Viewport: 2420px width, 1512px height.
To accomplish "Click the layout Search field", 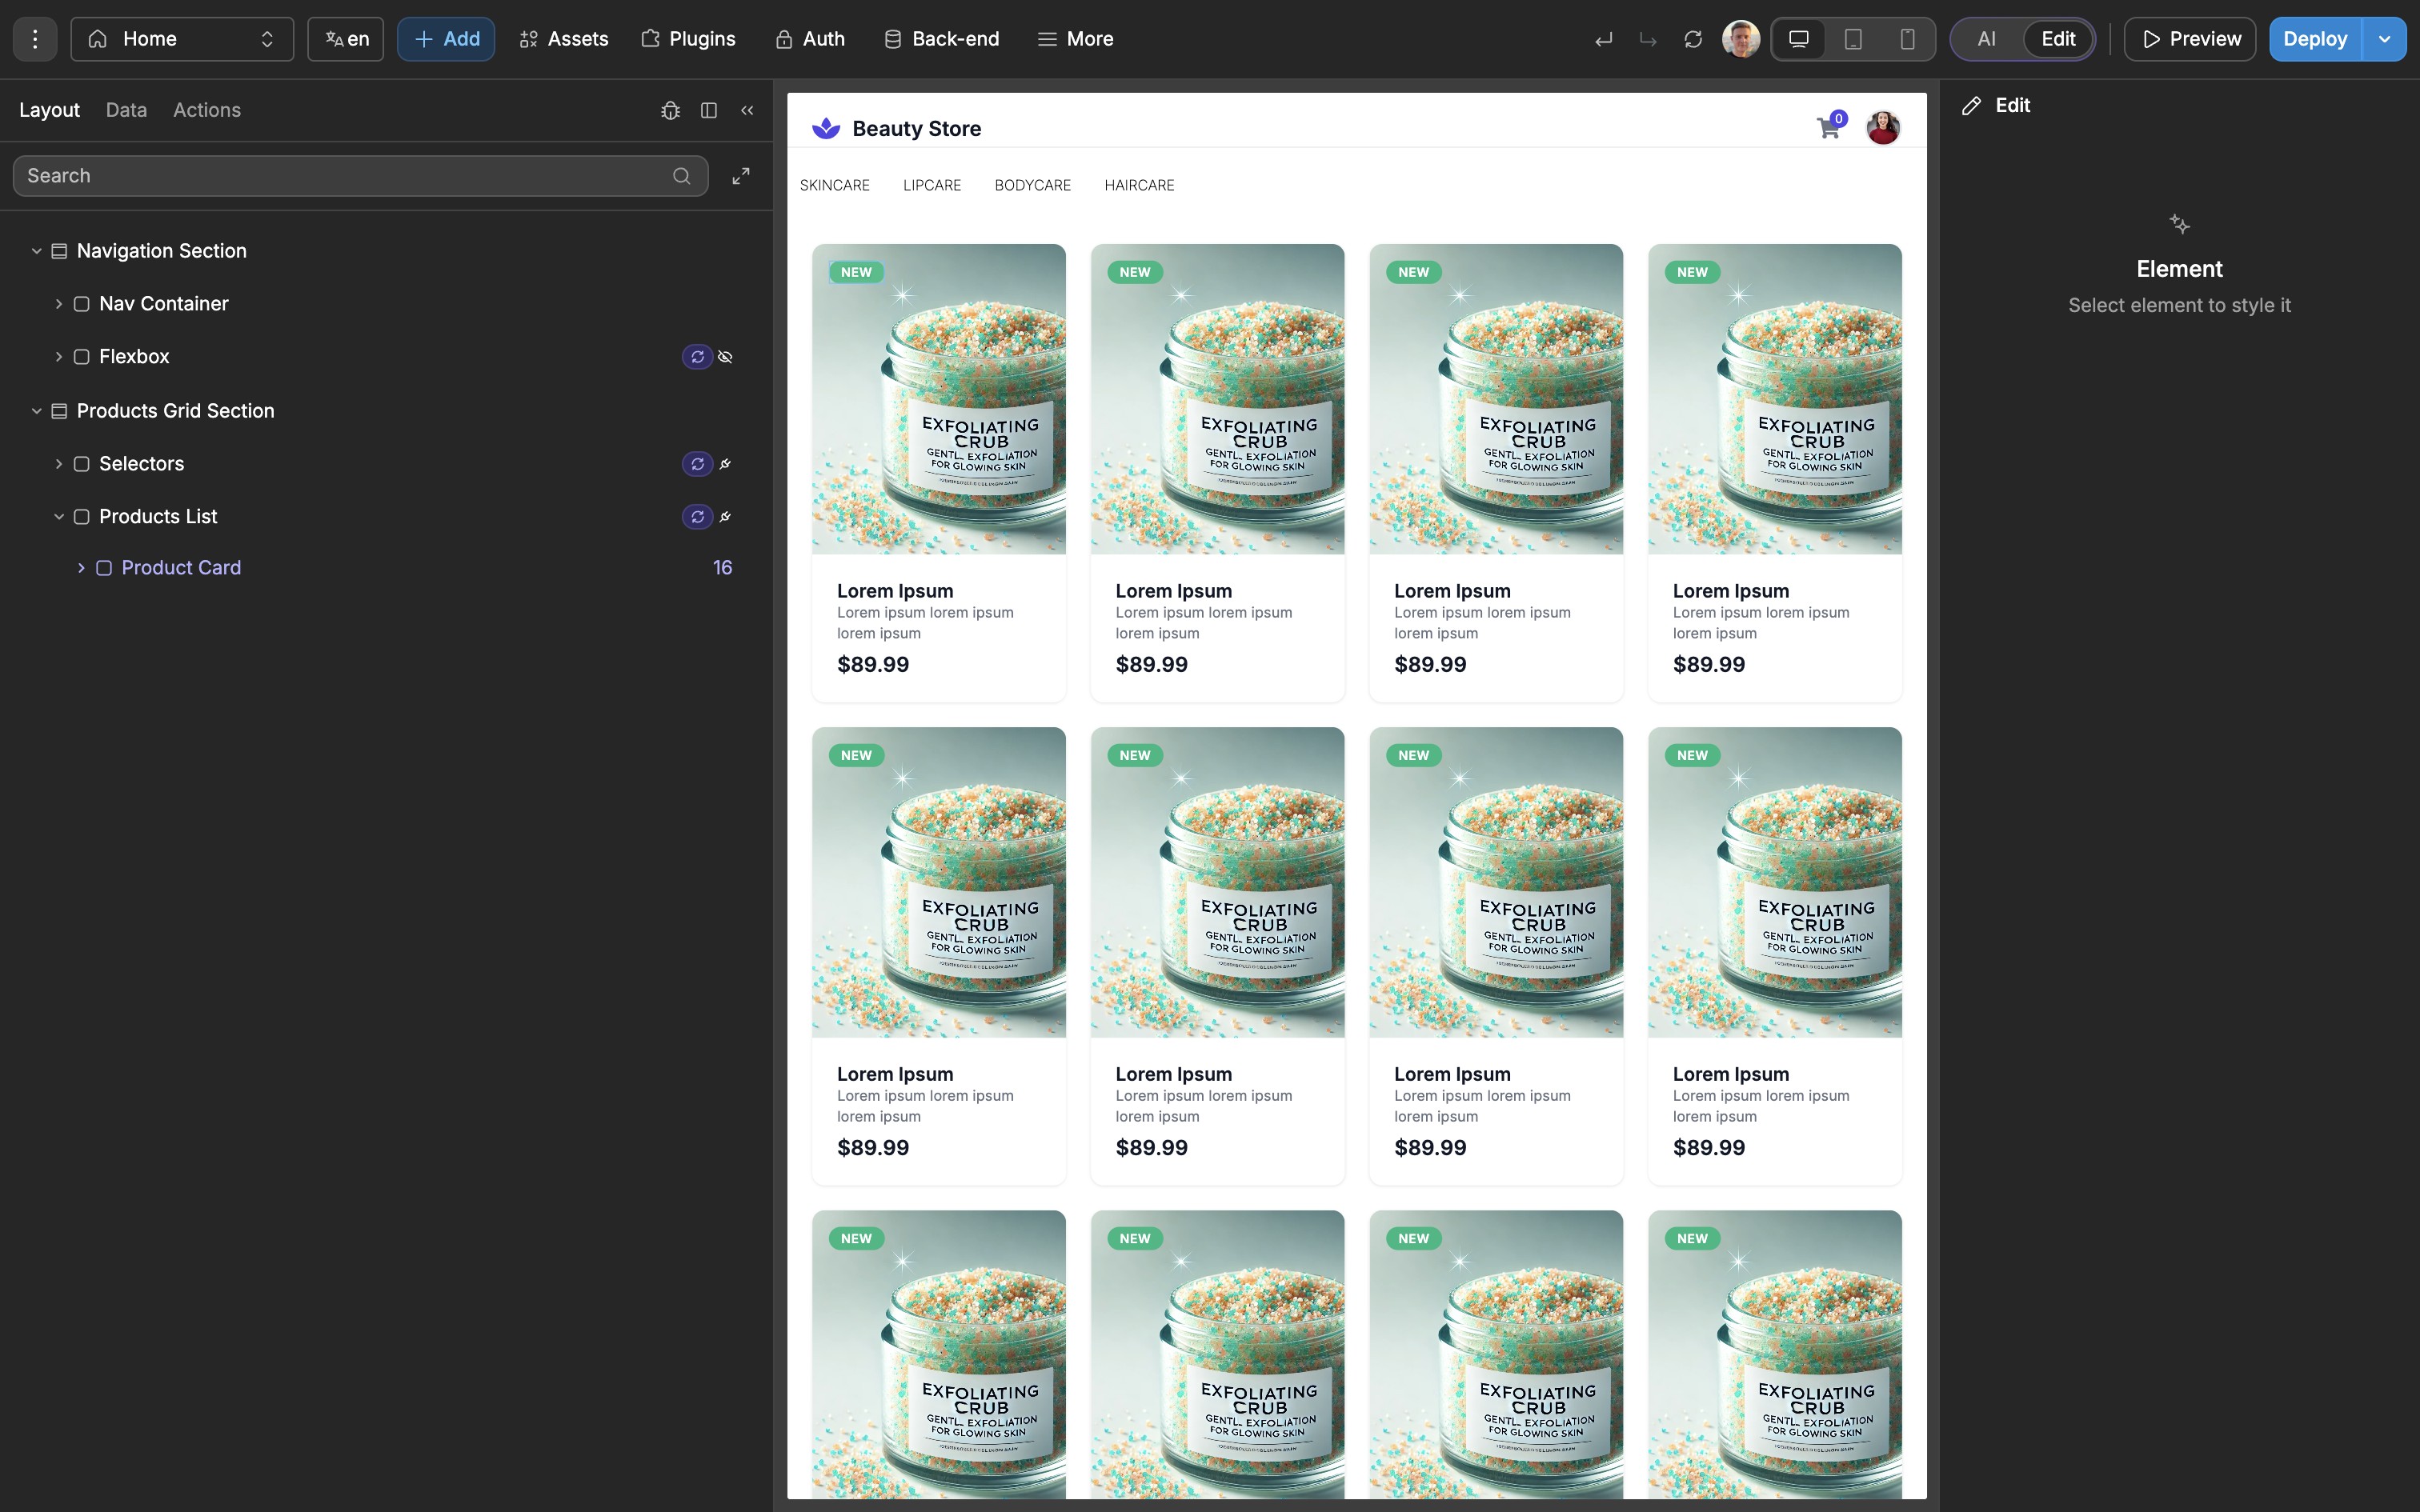I will [360, 176].
